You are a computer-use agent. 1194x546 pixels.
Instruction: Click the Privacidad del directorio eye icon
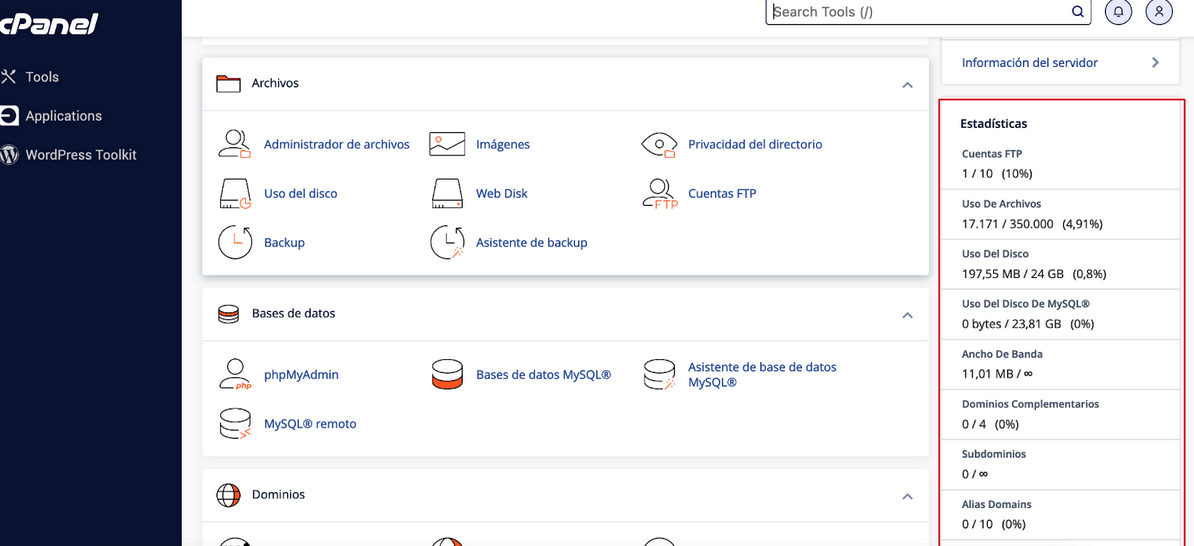coord(659,144)
